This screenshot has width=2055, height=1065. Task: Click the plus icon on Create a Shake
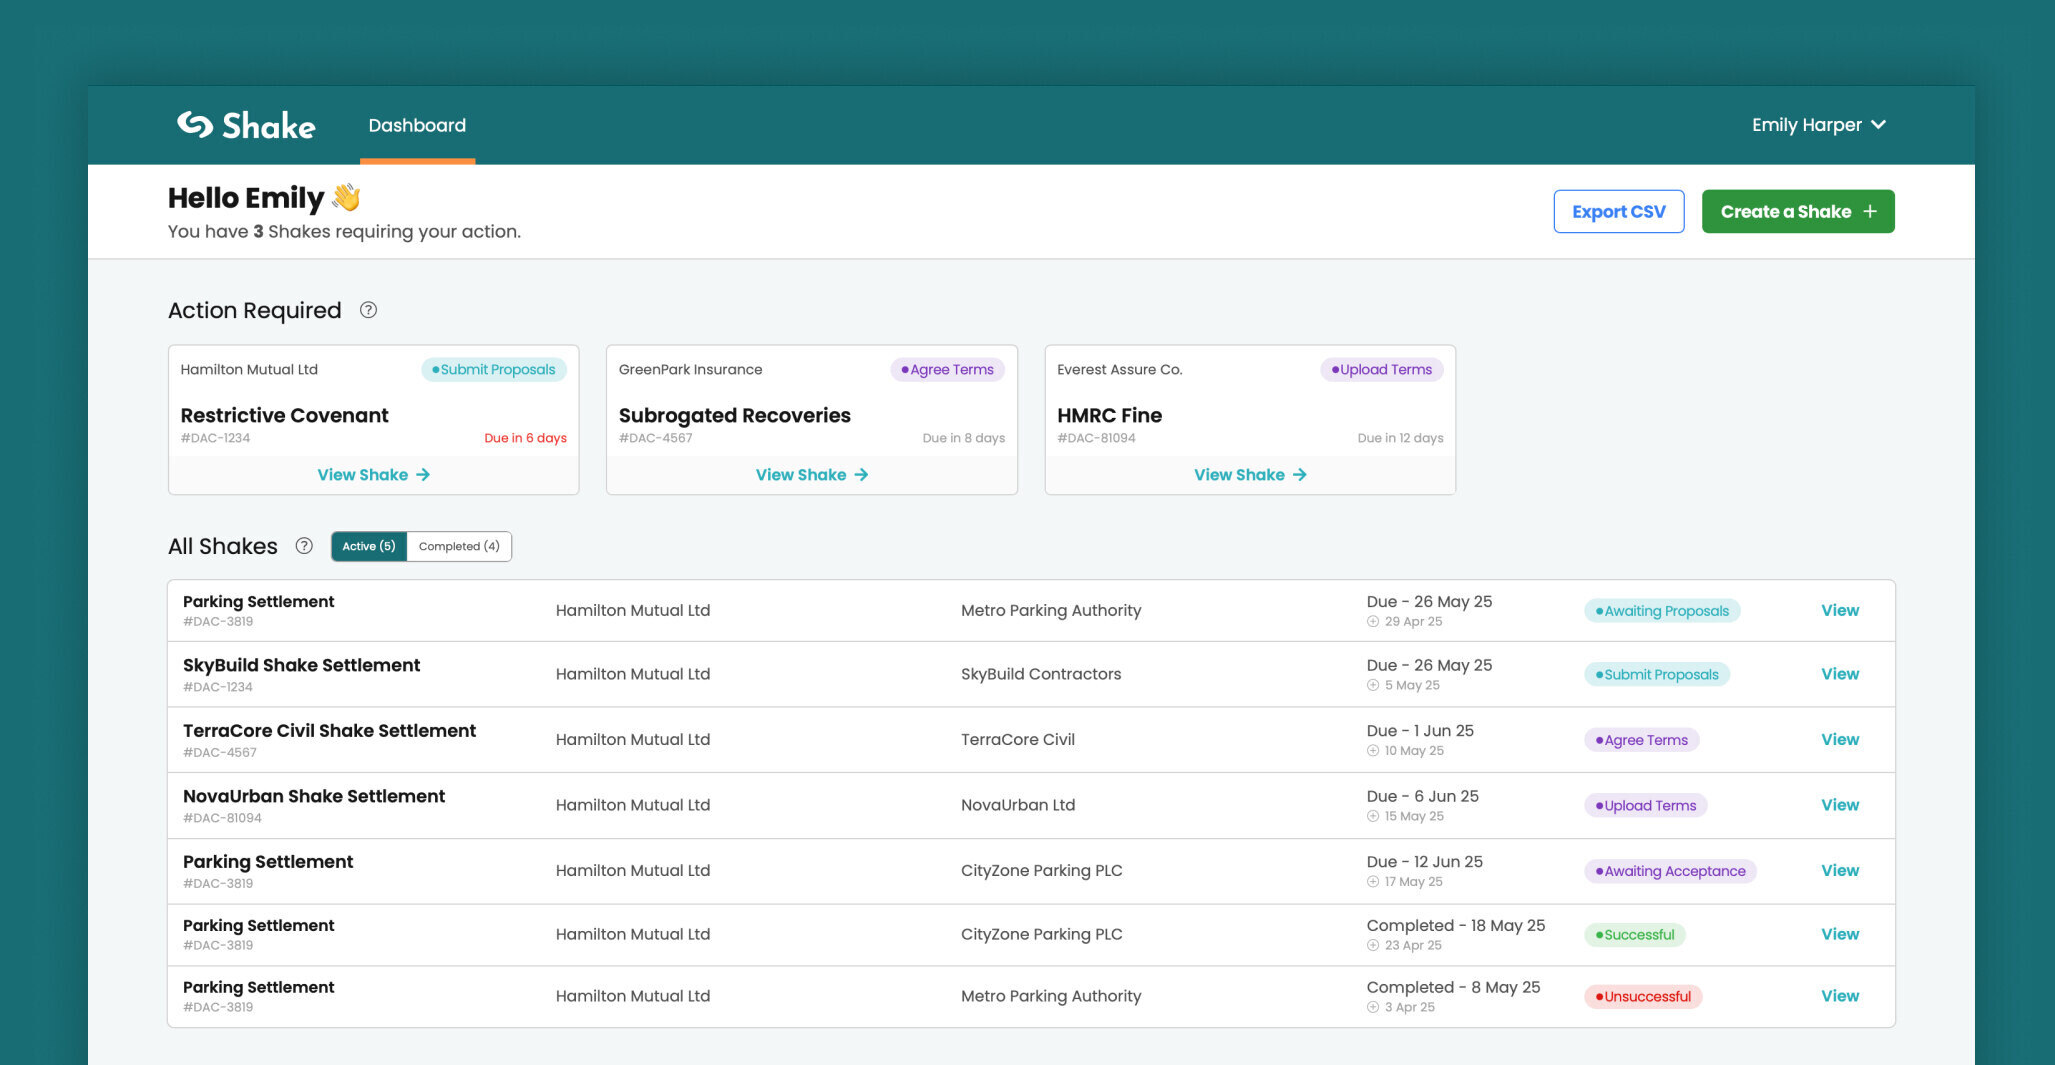pos(1871,211)
